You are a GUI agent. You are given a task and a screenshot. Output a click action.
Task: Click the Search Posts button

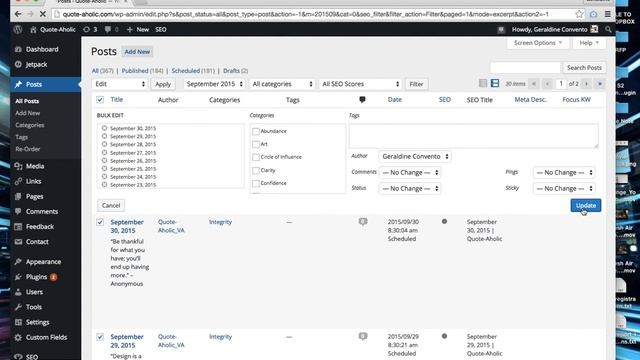[584, 68]
